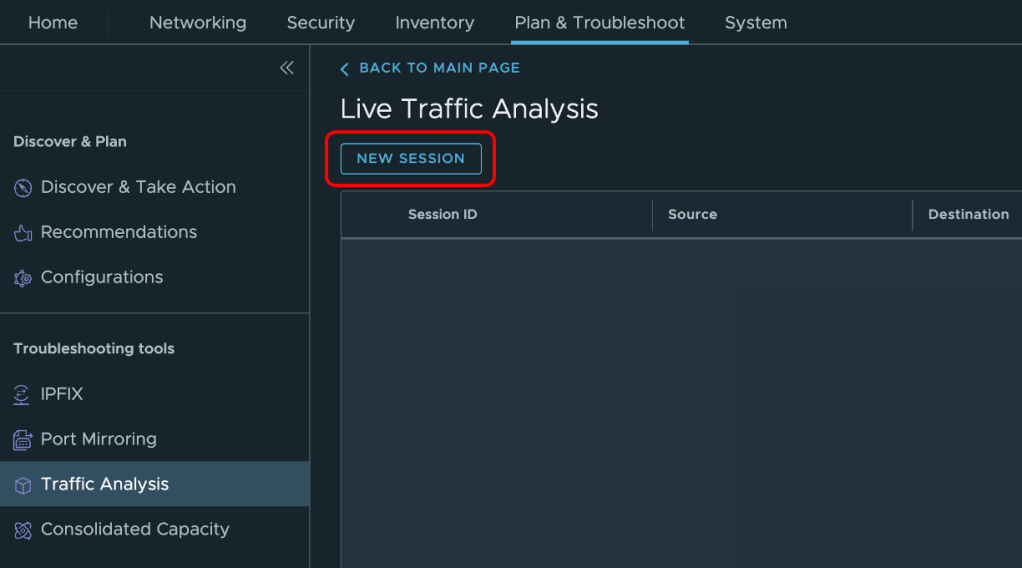Open Recommendations in the sidebar
The height and width of the screenshot is (568, 1022).
click(x=118, y=232)
